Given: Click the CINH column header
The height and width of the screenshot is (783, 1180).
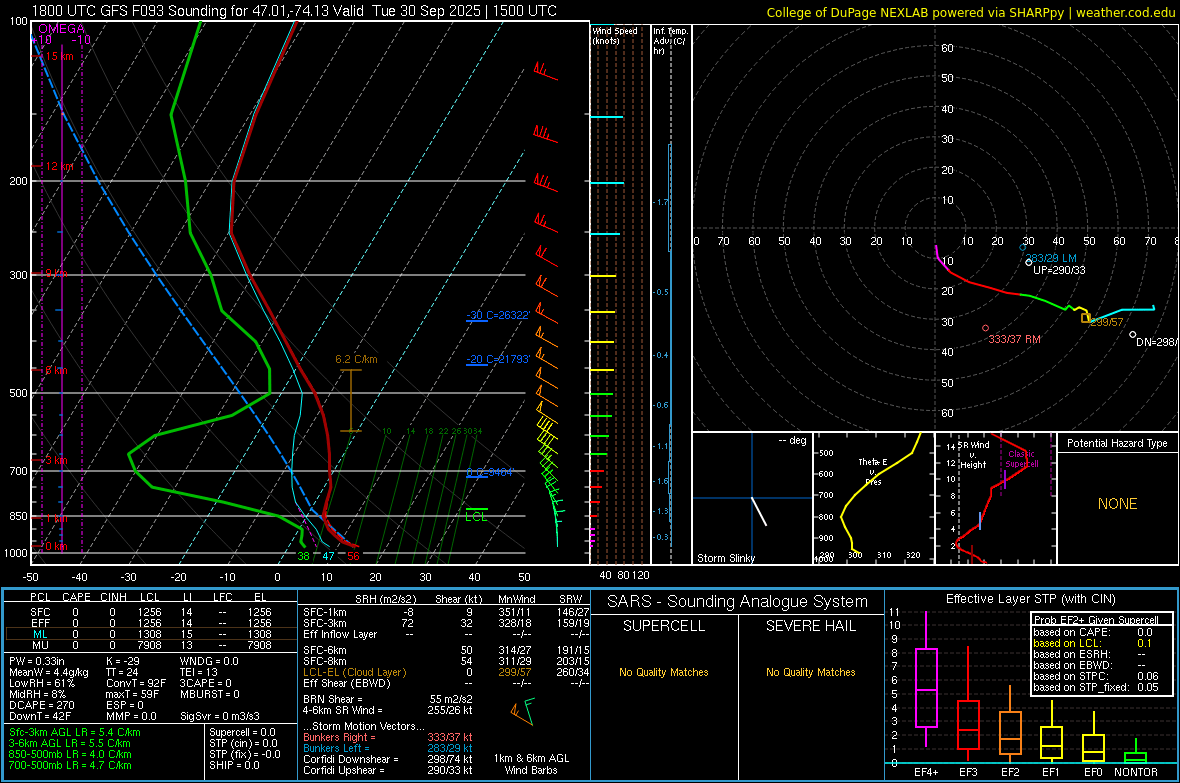Looking at the screenshot, I should (x=113, y=597).
